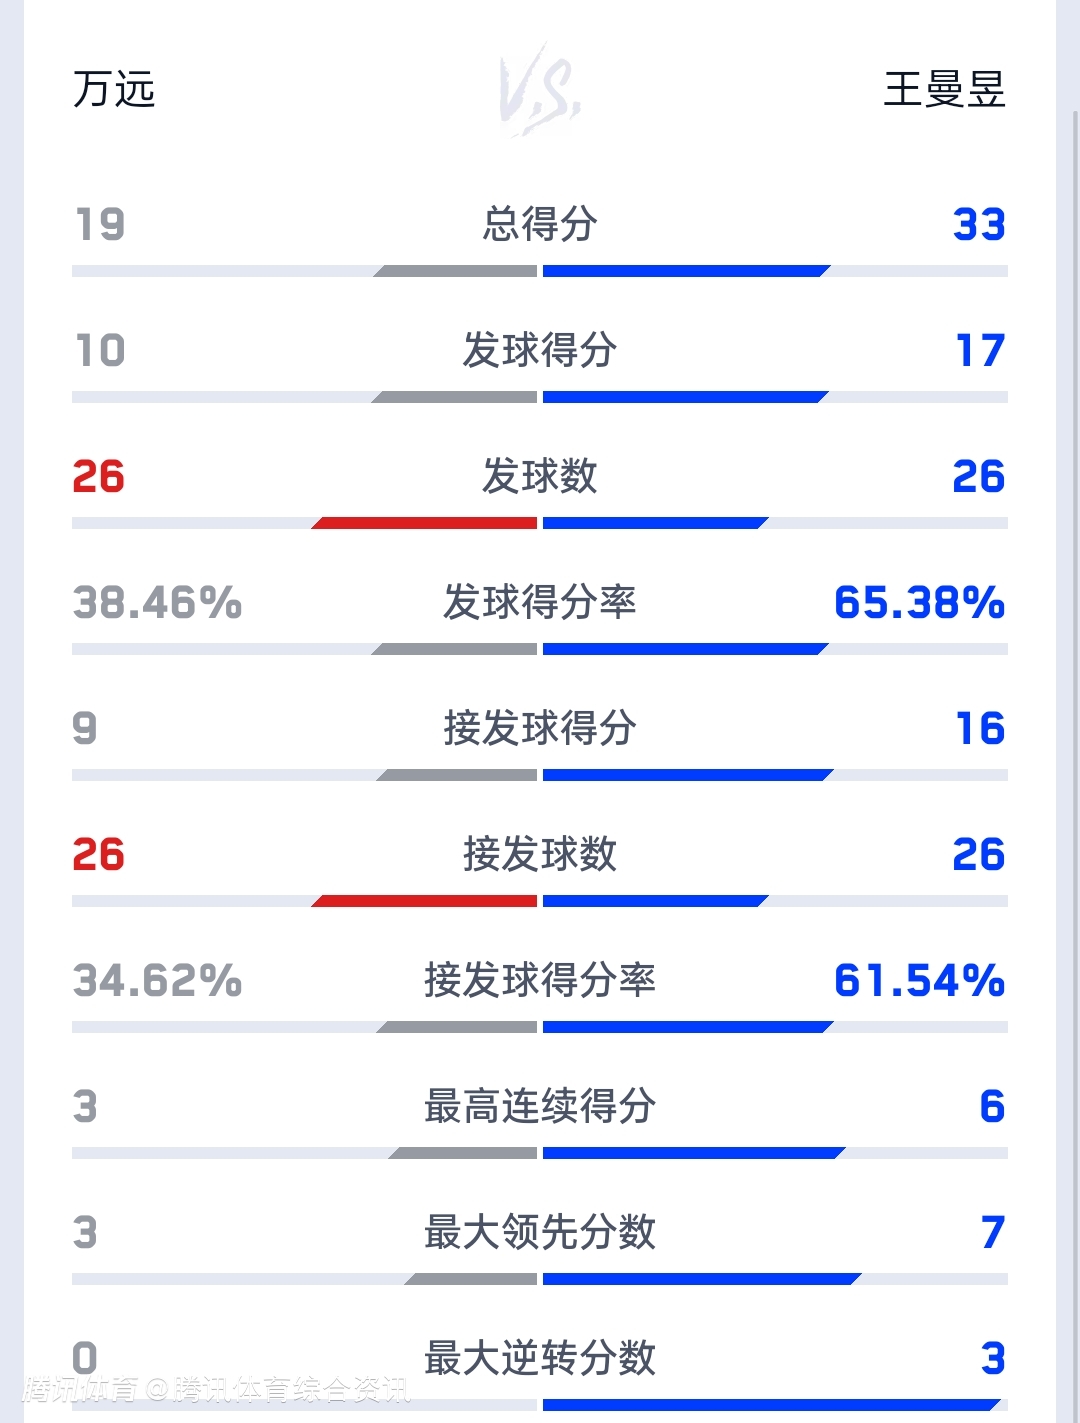1080x1423 pixels.
Task: Click the 61.54% receive win rate
Action: pos(919,981)
